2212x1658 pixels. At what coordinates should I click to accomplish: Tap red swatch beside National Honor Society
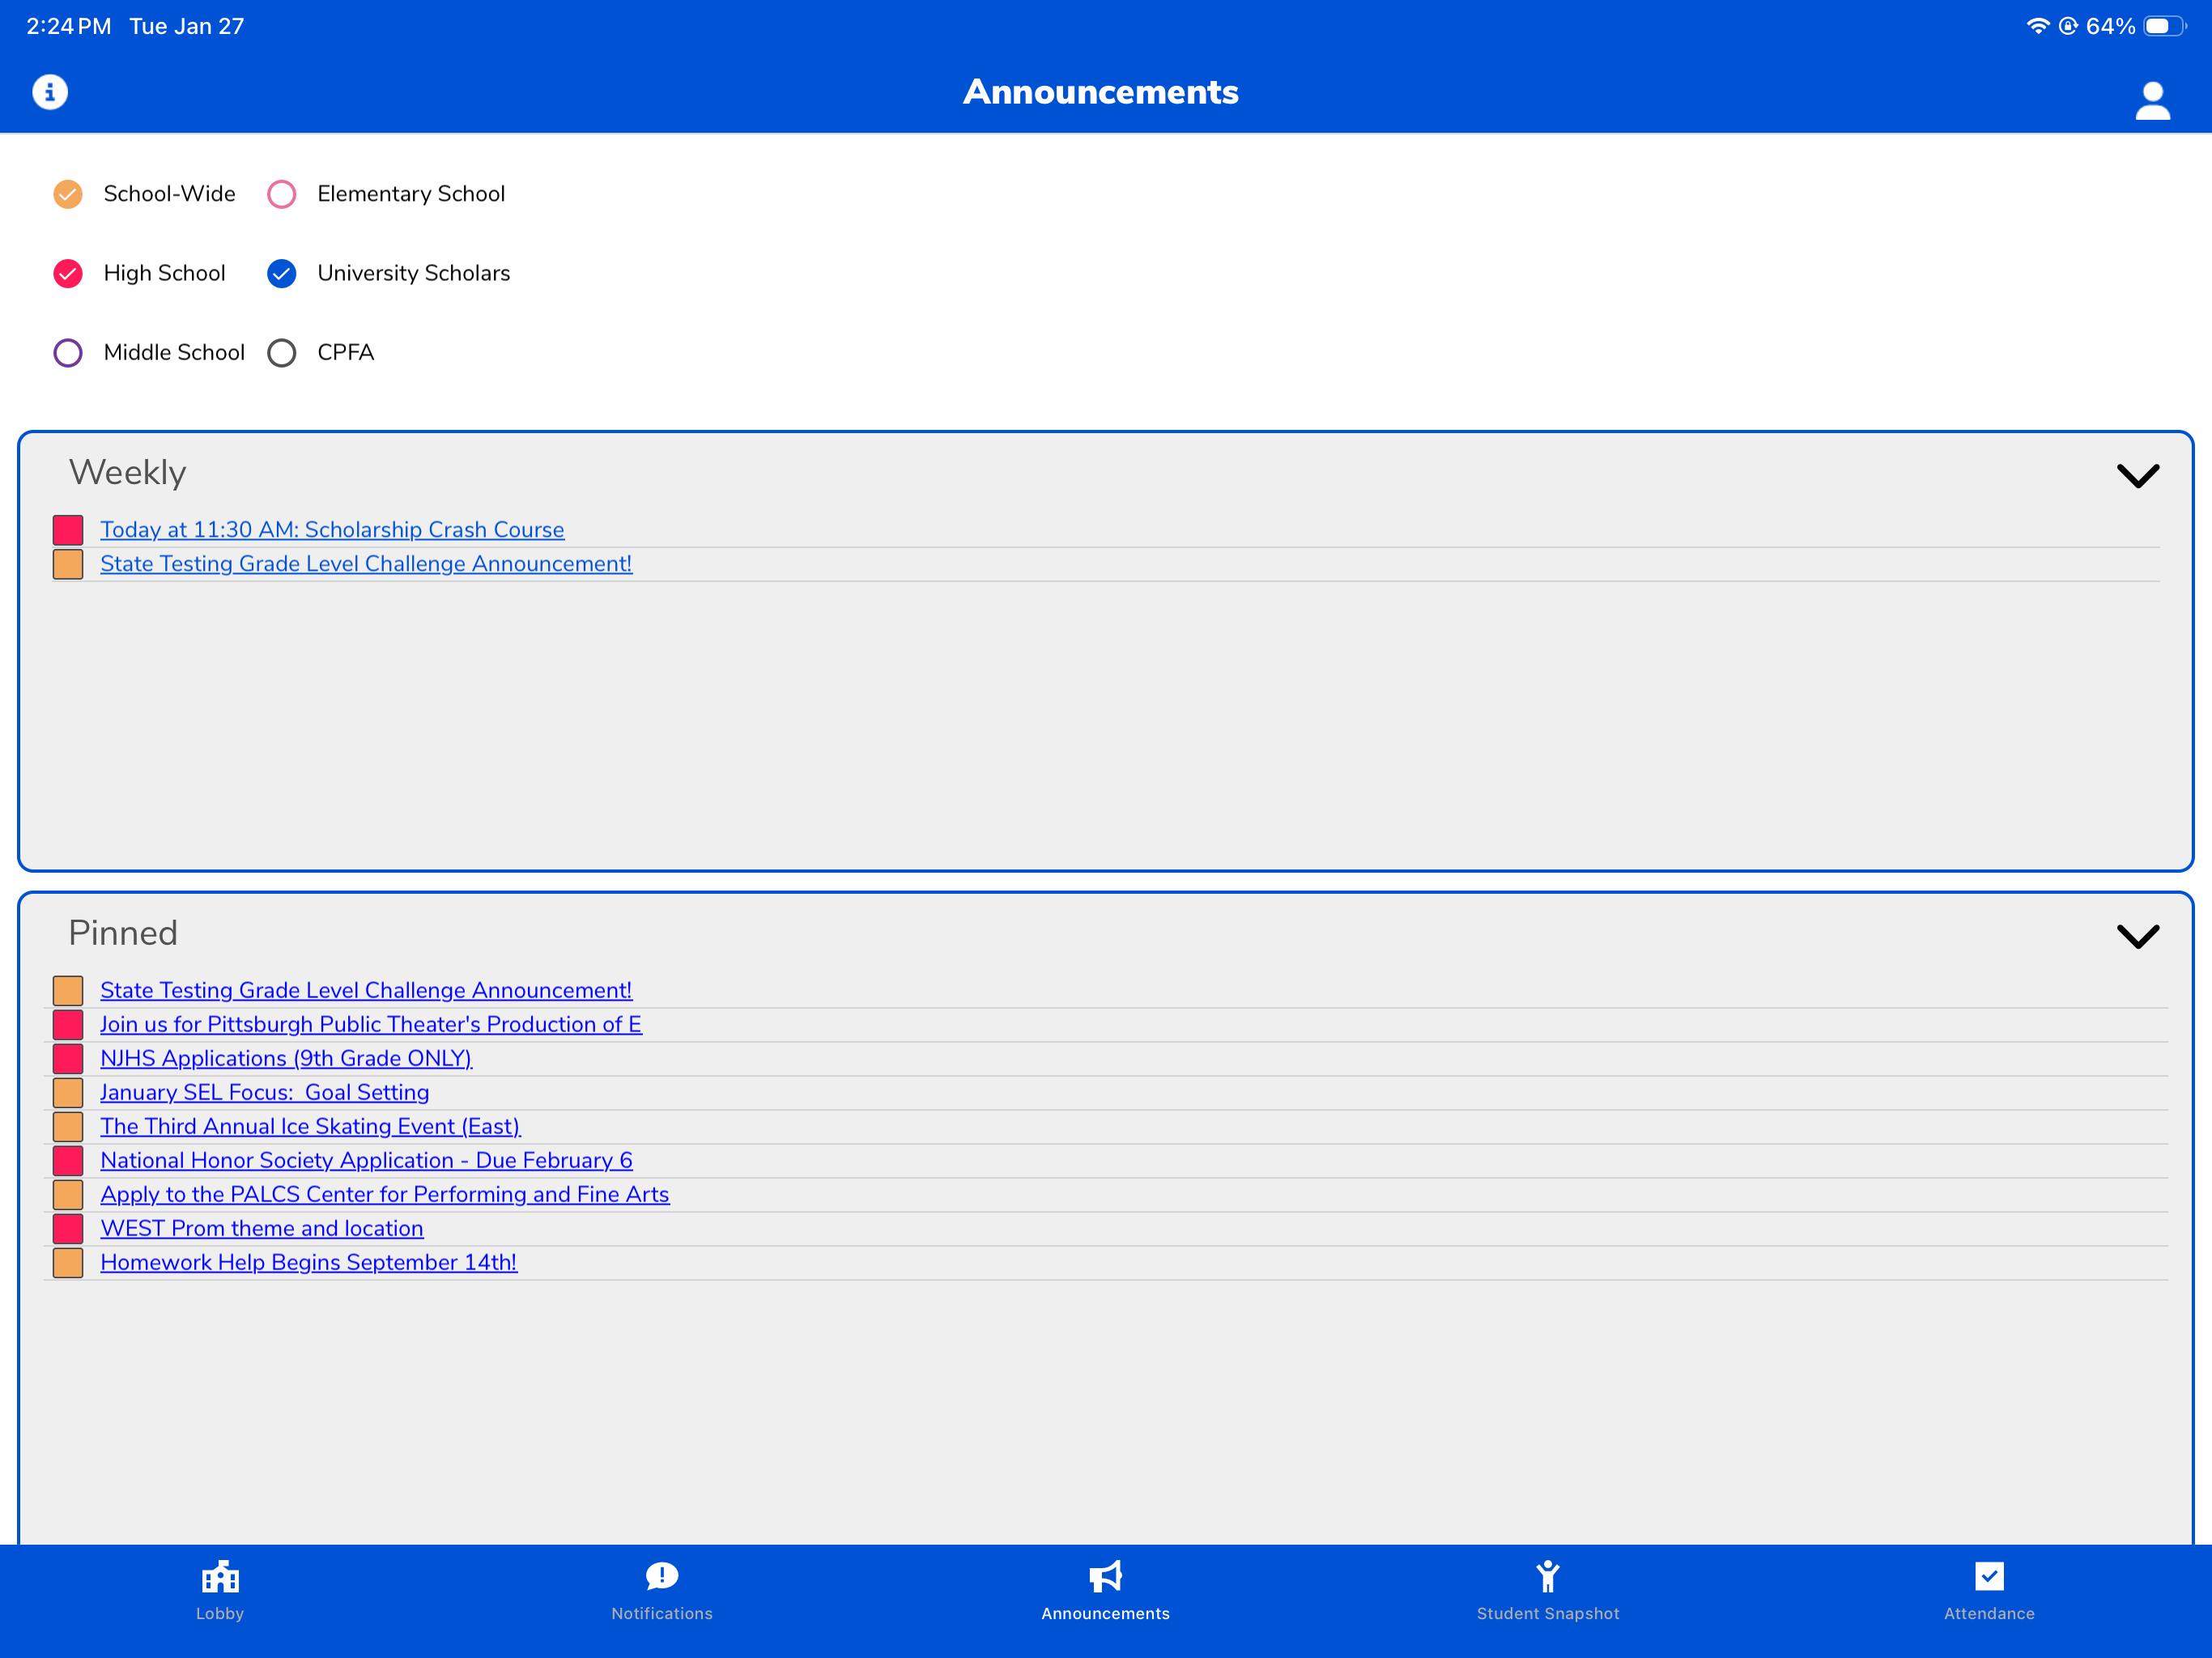click(x=68, y=1160)
